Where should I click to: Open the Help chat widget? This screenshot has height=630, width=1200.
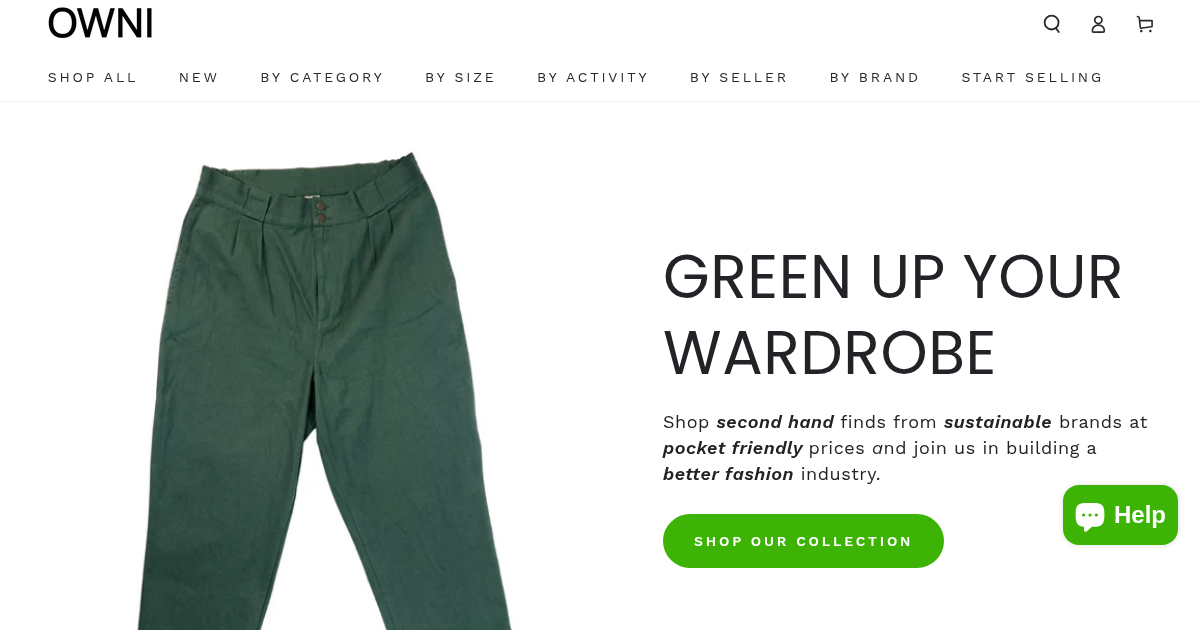(x=1120, y=515)
